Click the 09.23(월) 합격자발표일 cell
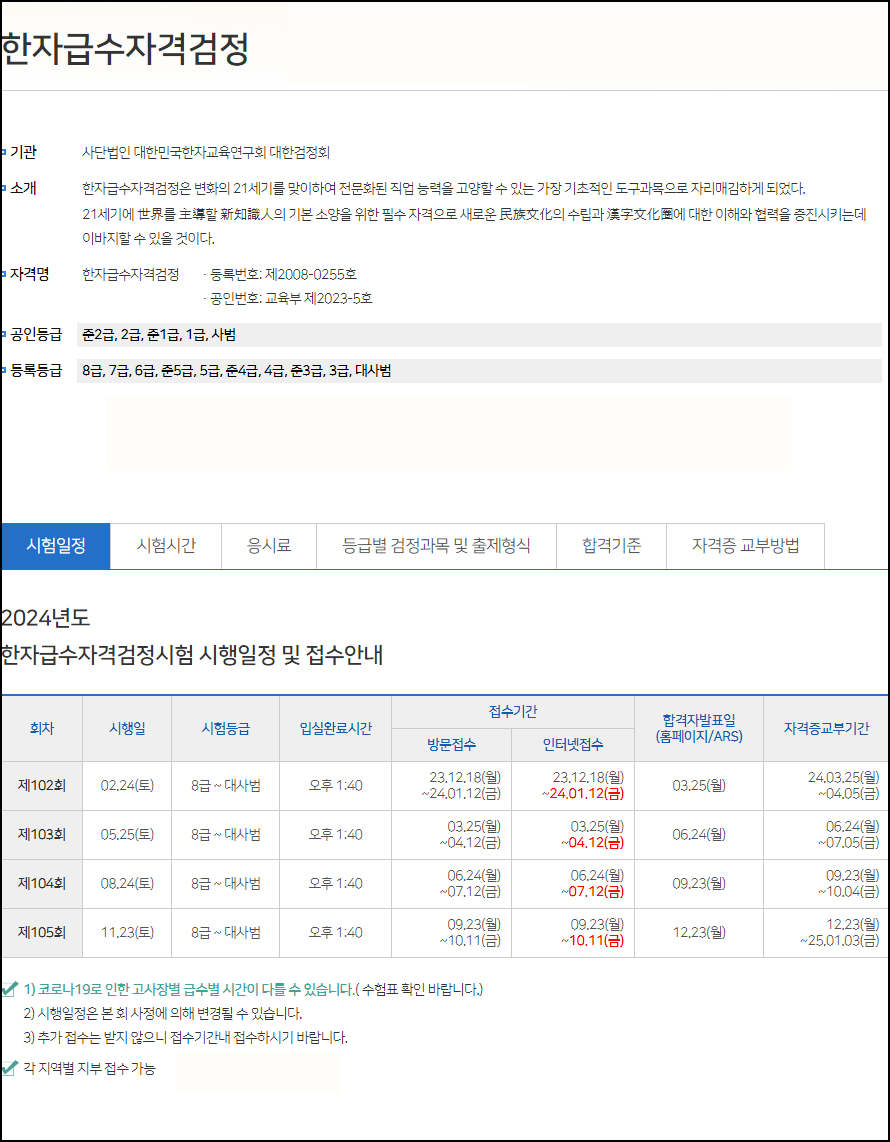This screenshot has height=1142, width=890. coord(699,883)
